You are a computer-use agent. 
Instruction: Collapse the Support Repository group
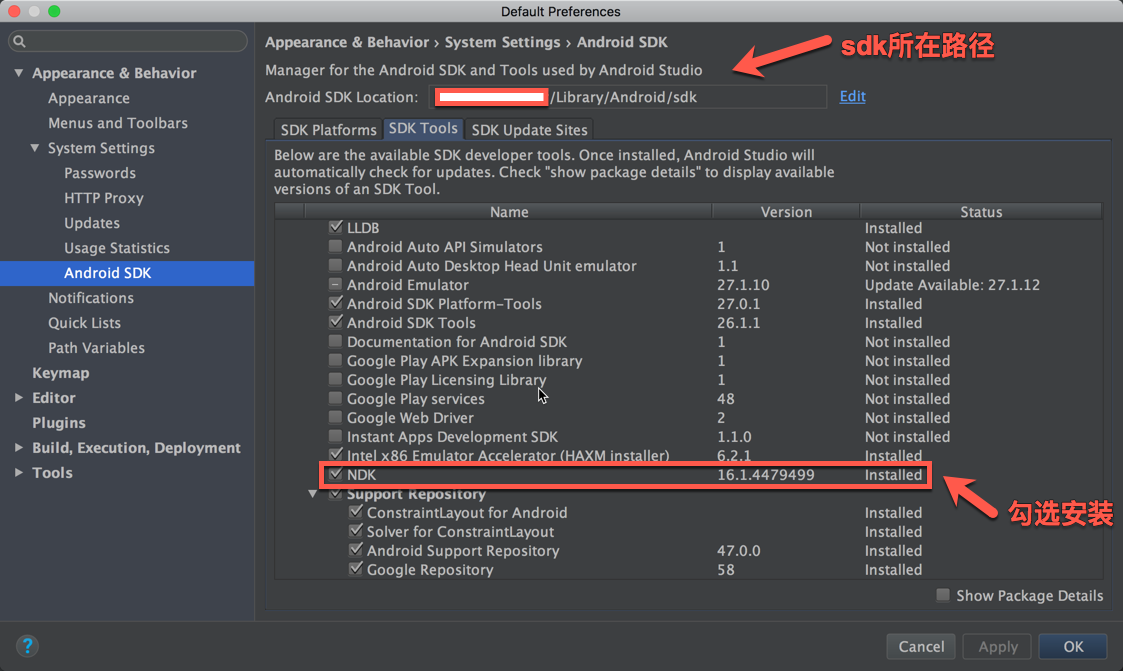[312, 494]
